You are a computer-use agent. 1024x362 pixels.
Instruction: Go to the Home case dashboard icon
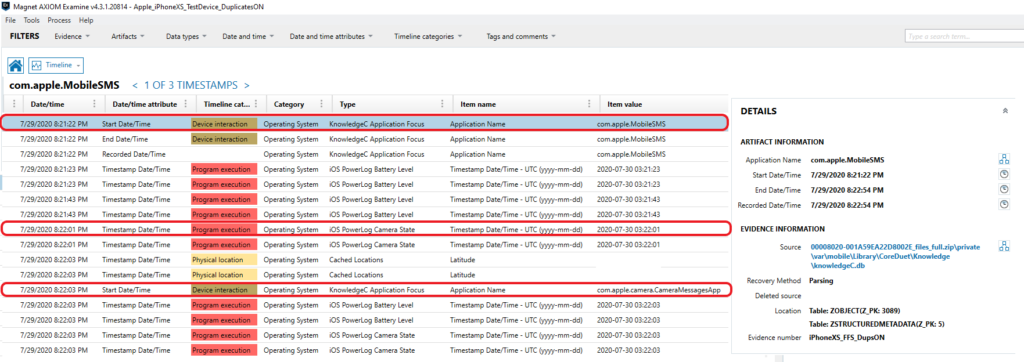point(16,65)
